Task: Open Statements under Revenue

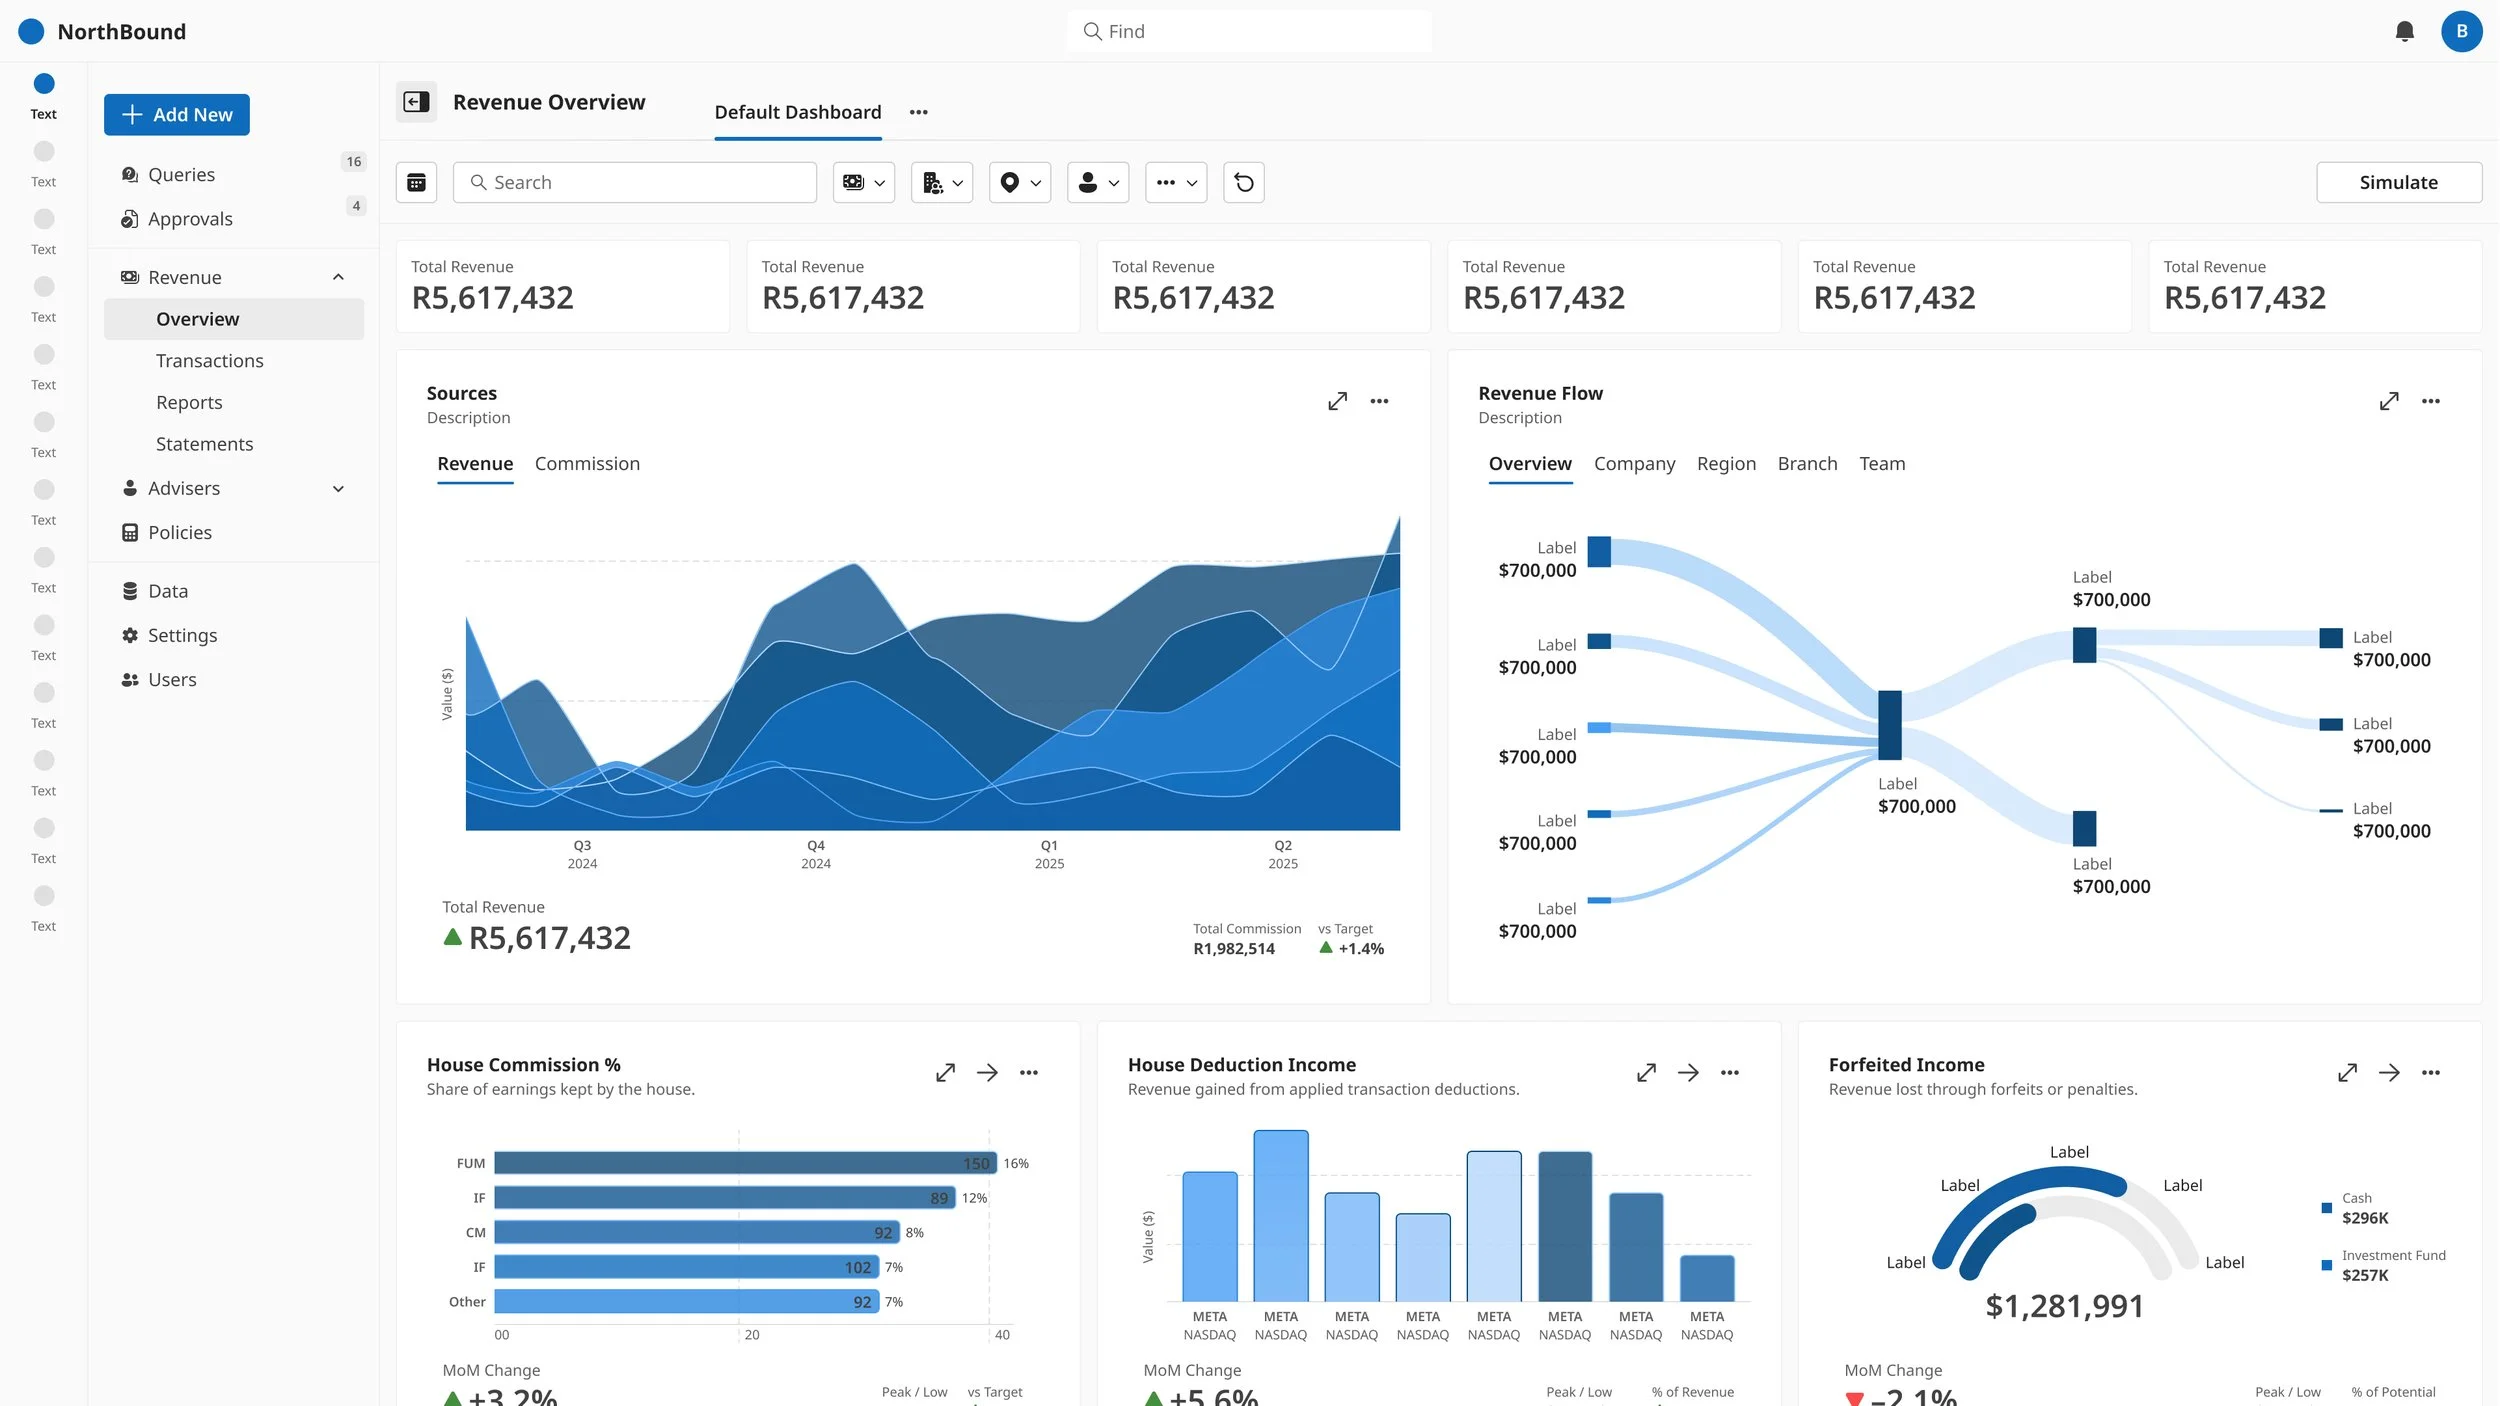Action: 234,444
